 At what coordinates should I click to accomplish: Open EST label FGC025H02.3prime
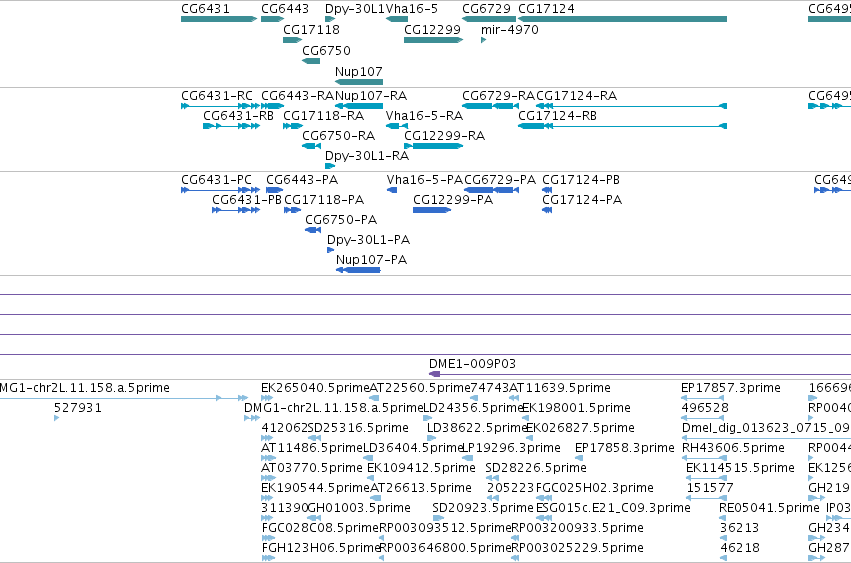(595, 488)
